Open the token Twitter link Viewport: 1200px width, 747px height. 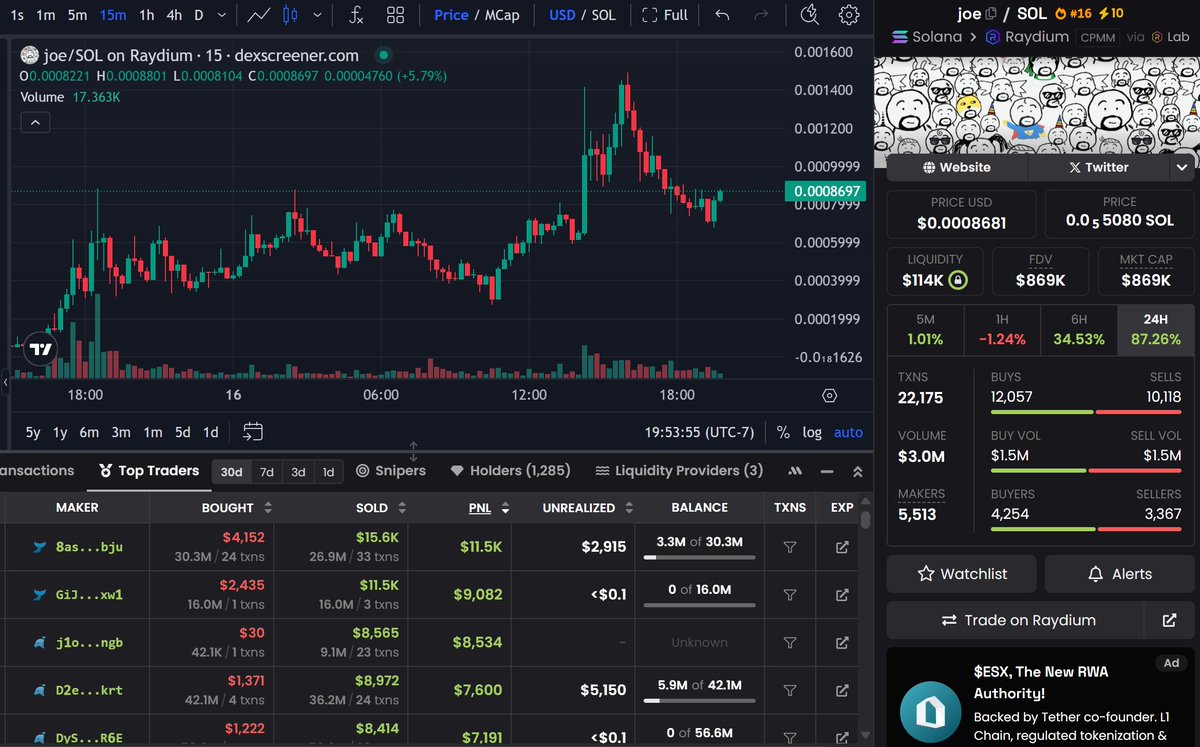[1098, 167]
